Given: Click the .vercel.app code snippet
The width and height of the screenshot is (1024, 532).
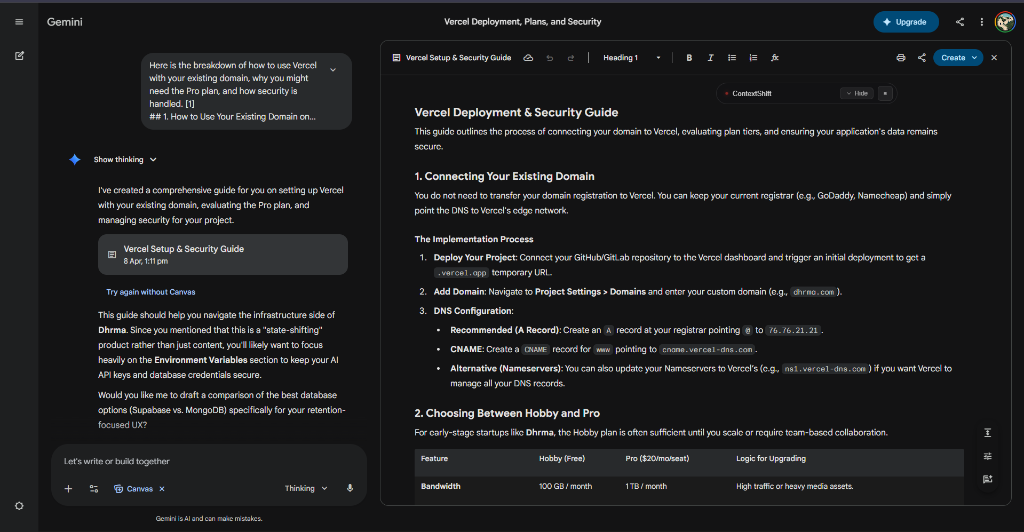Looking at the screenshot, I should coord(461,273).
